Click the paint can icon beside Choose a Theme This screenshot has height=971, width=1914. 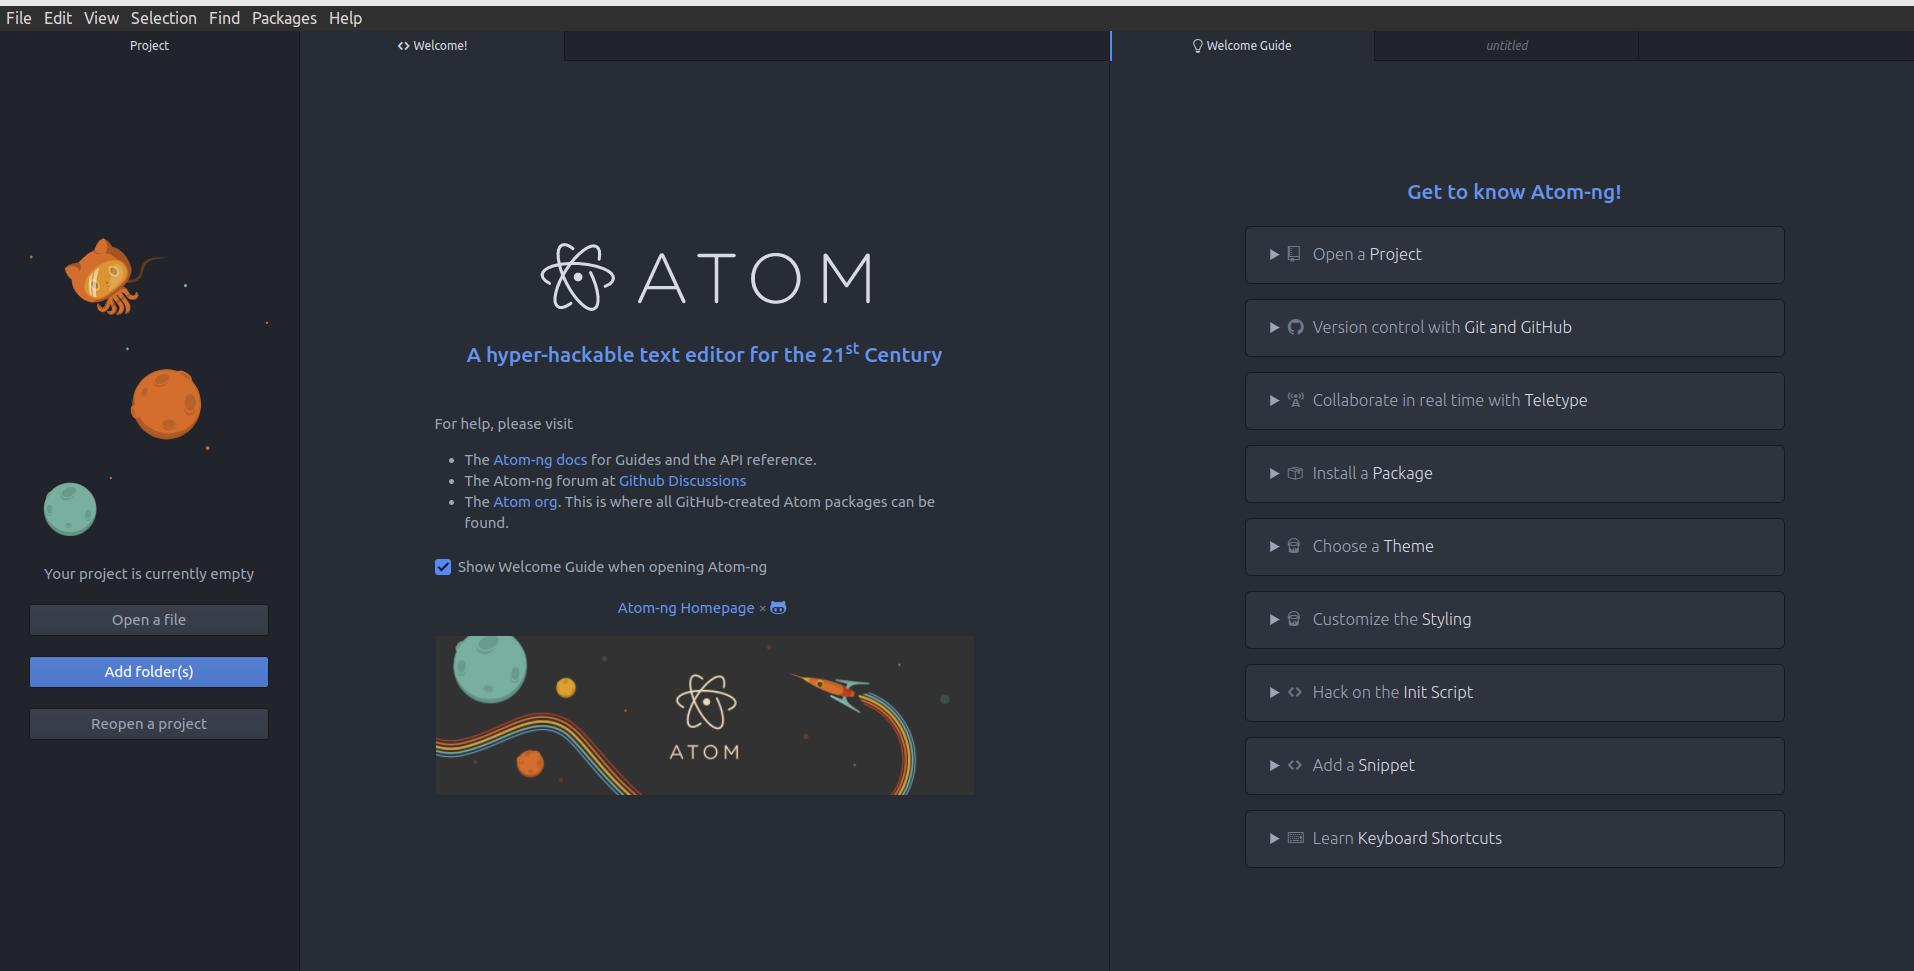coord(1294,546)
